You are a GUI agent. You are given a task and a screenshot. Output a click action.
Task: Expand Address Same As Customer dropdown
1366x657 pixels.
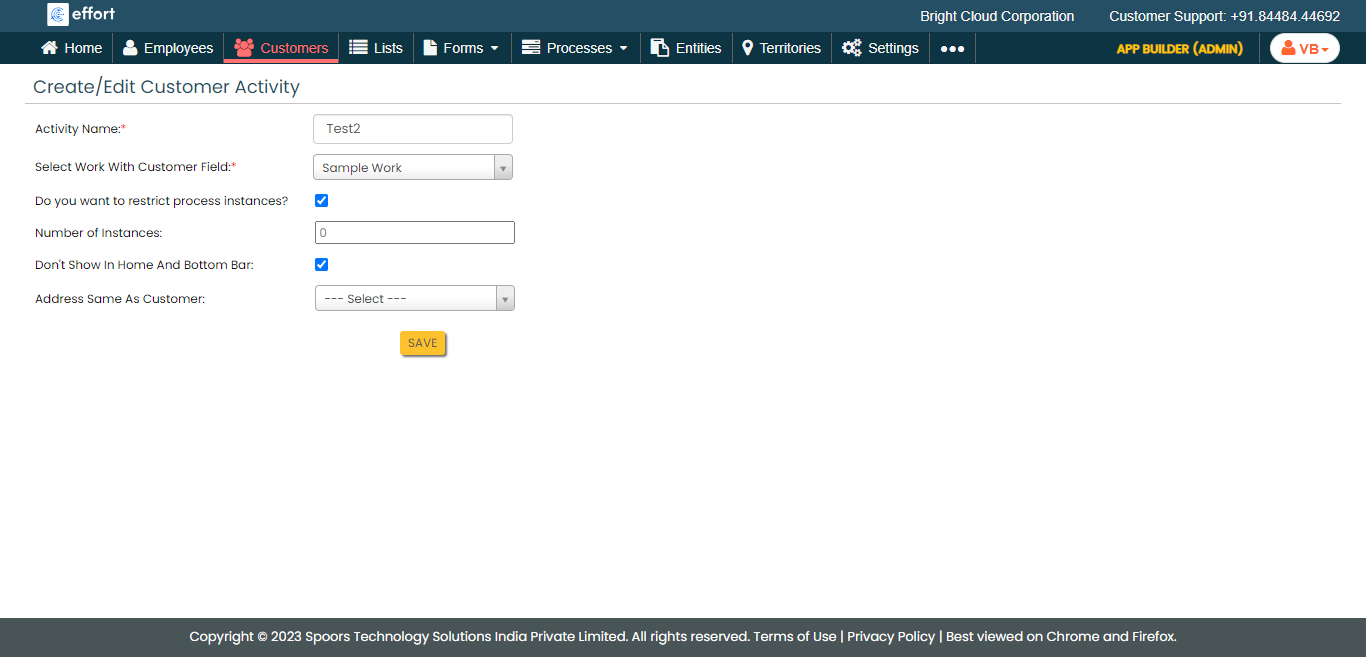(x=414, y=299)
